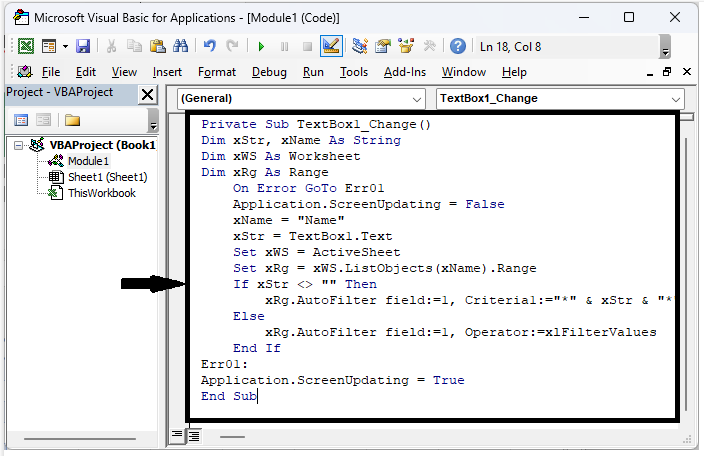Open Visual Basic Help question icon
The image size is (704, 456).
coord(458,46)
